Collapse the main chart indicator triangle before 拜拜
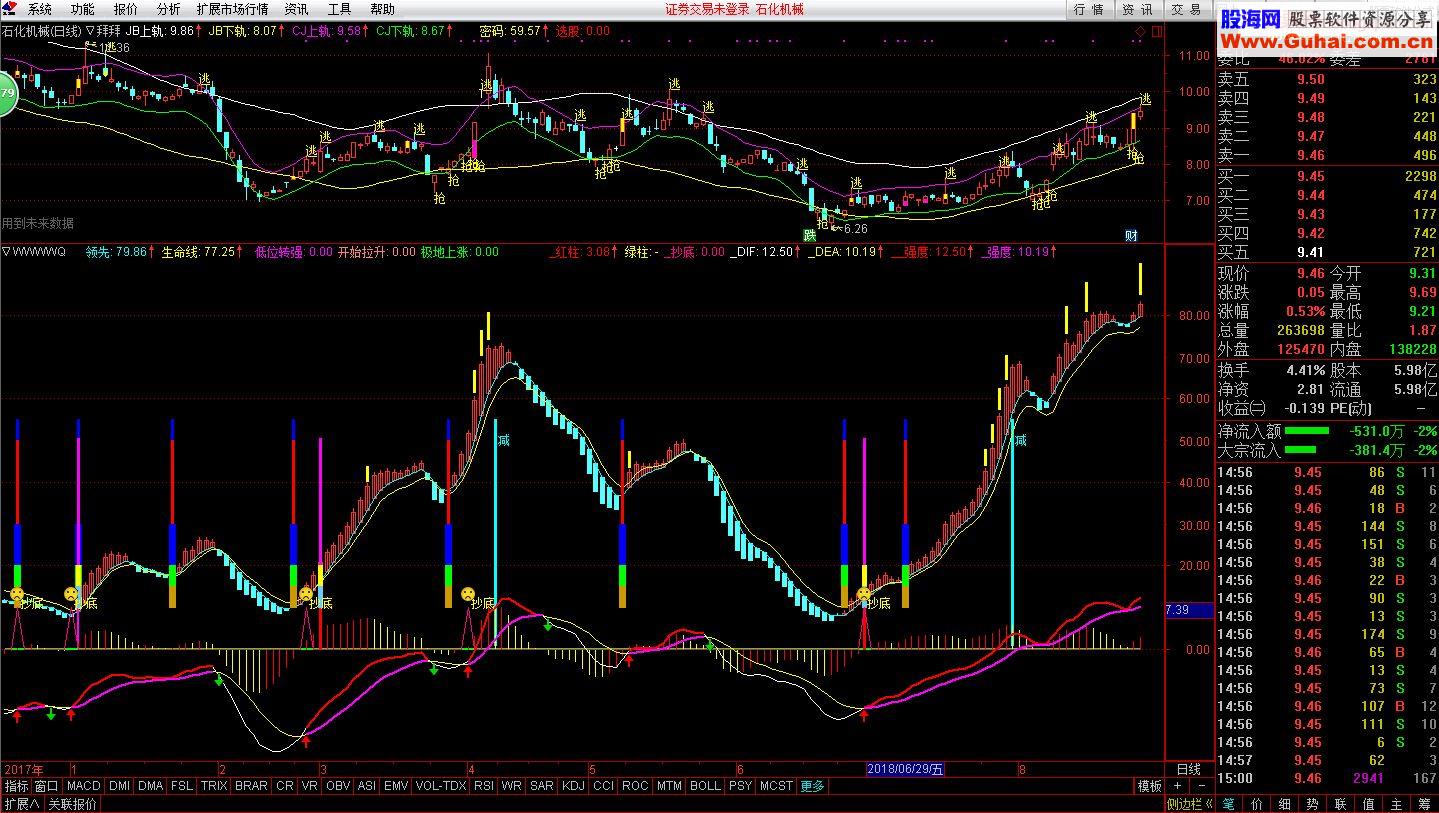This screenshot has height=813, width=1439. (x=89, y=31)
